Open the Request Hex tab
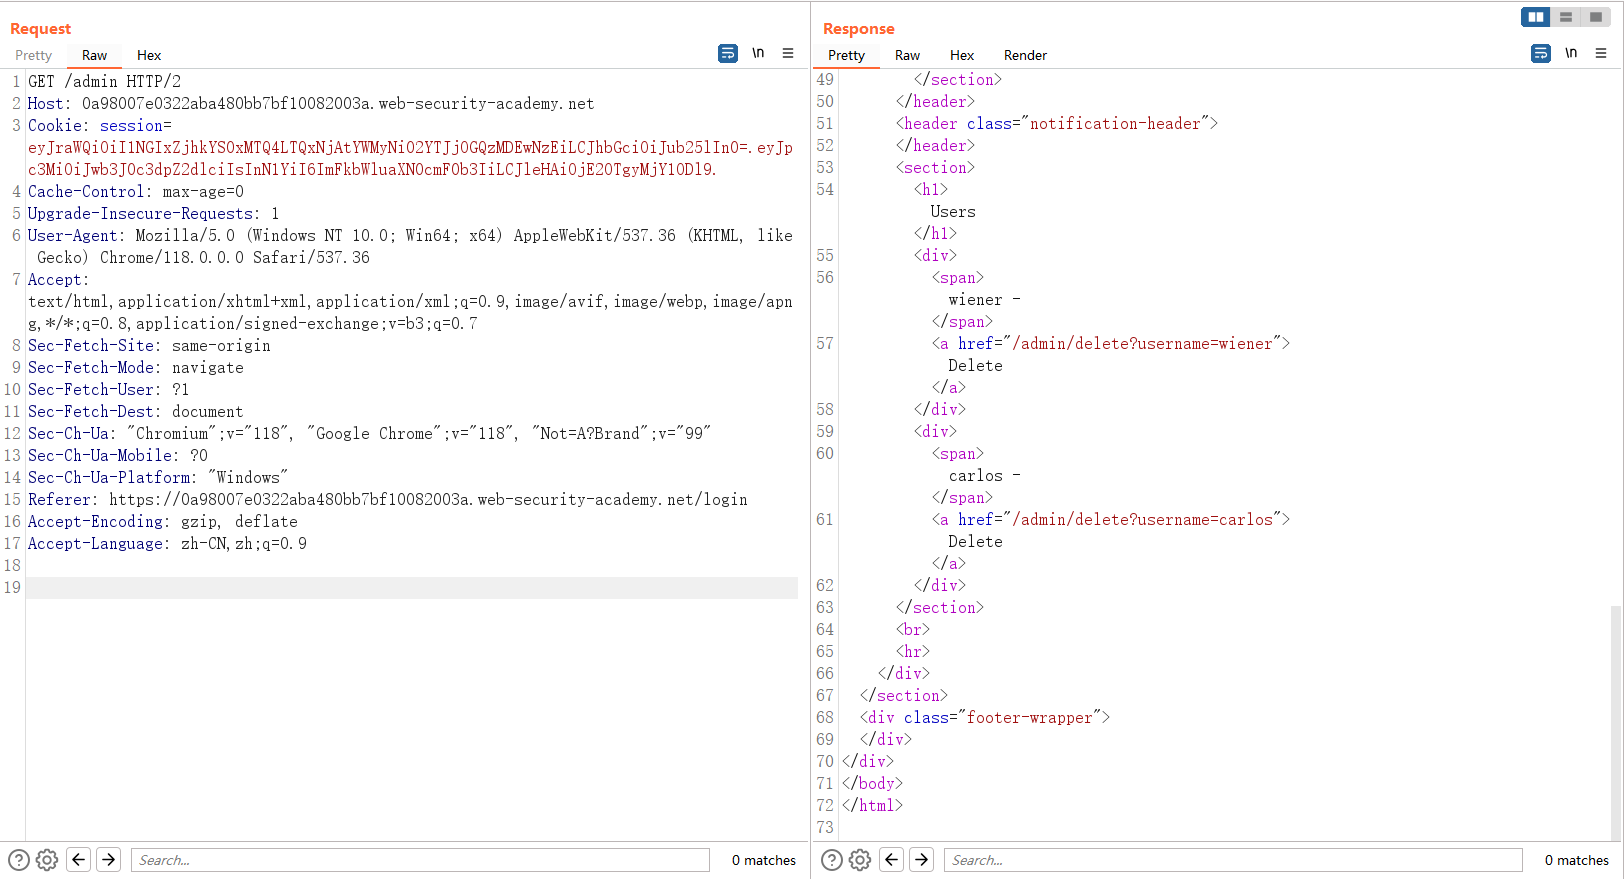1624x879 pixels. tap(149, 55)
